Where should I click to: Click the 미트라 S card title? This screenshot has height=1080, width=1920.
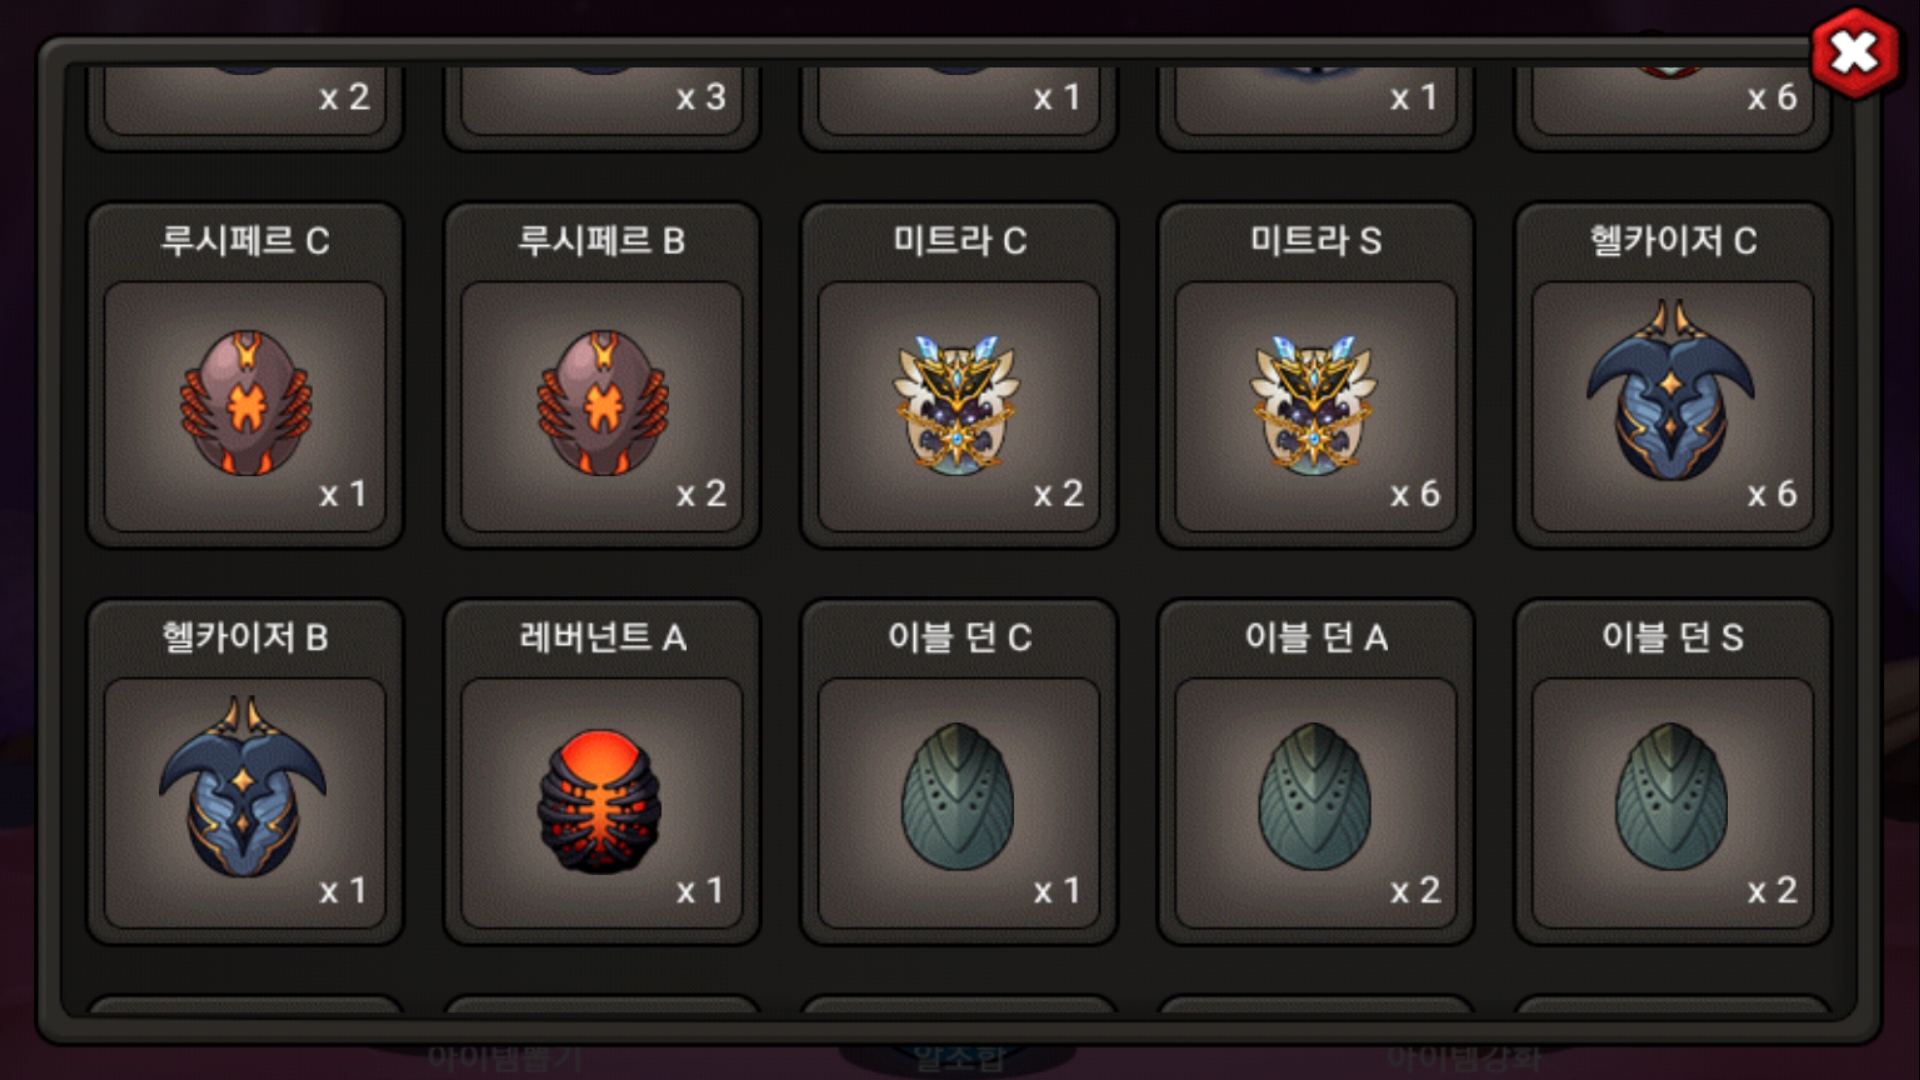[x=1315, y=241]
